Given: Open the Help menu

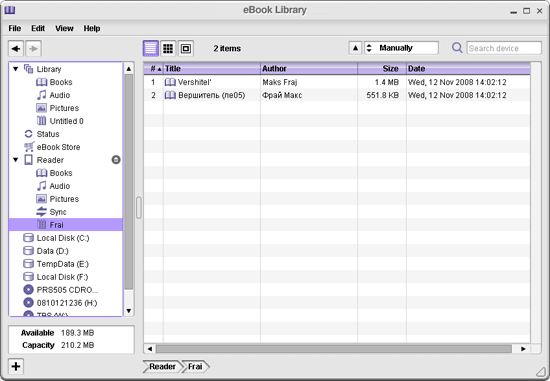Looking at the screenshot, I should [92, 28].
